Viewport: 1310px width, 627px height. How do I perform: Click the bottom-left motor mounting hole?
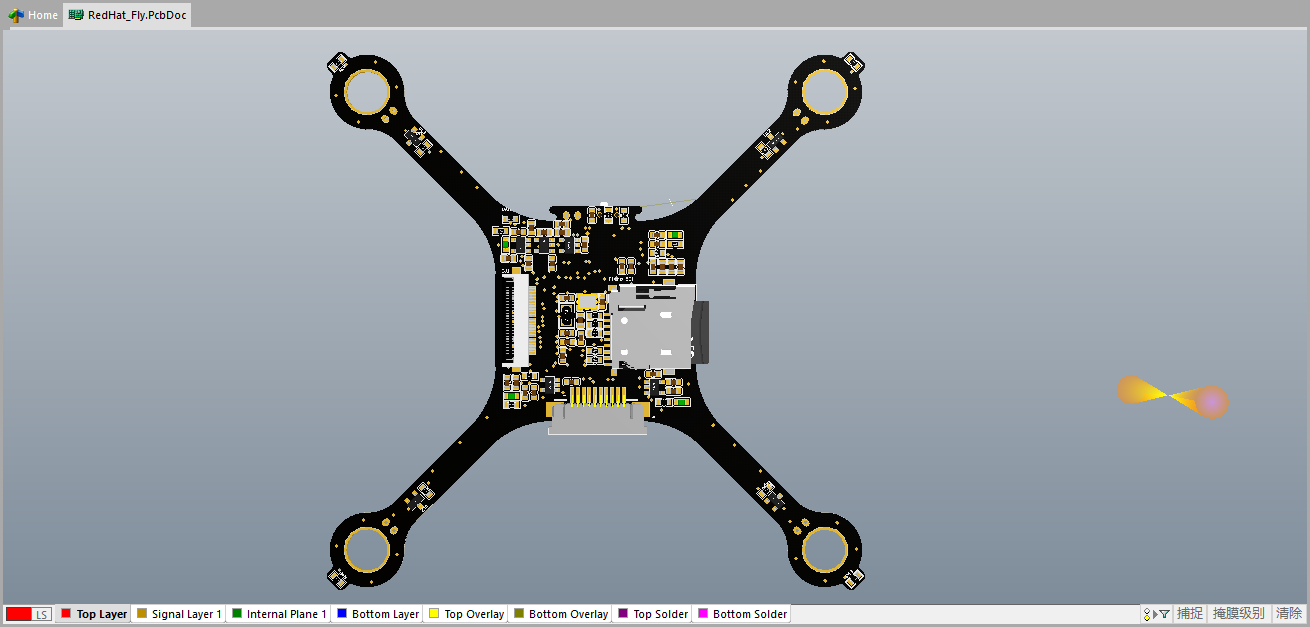[x=367, y=548]
